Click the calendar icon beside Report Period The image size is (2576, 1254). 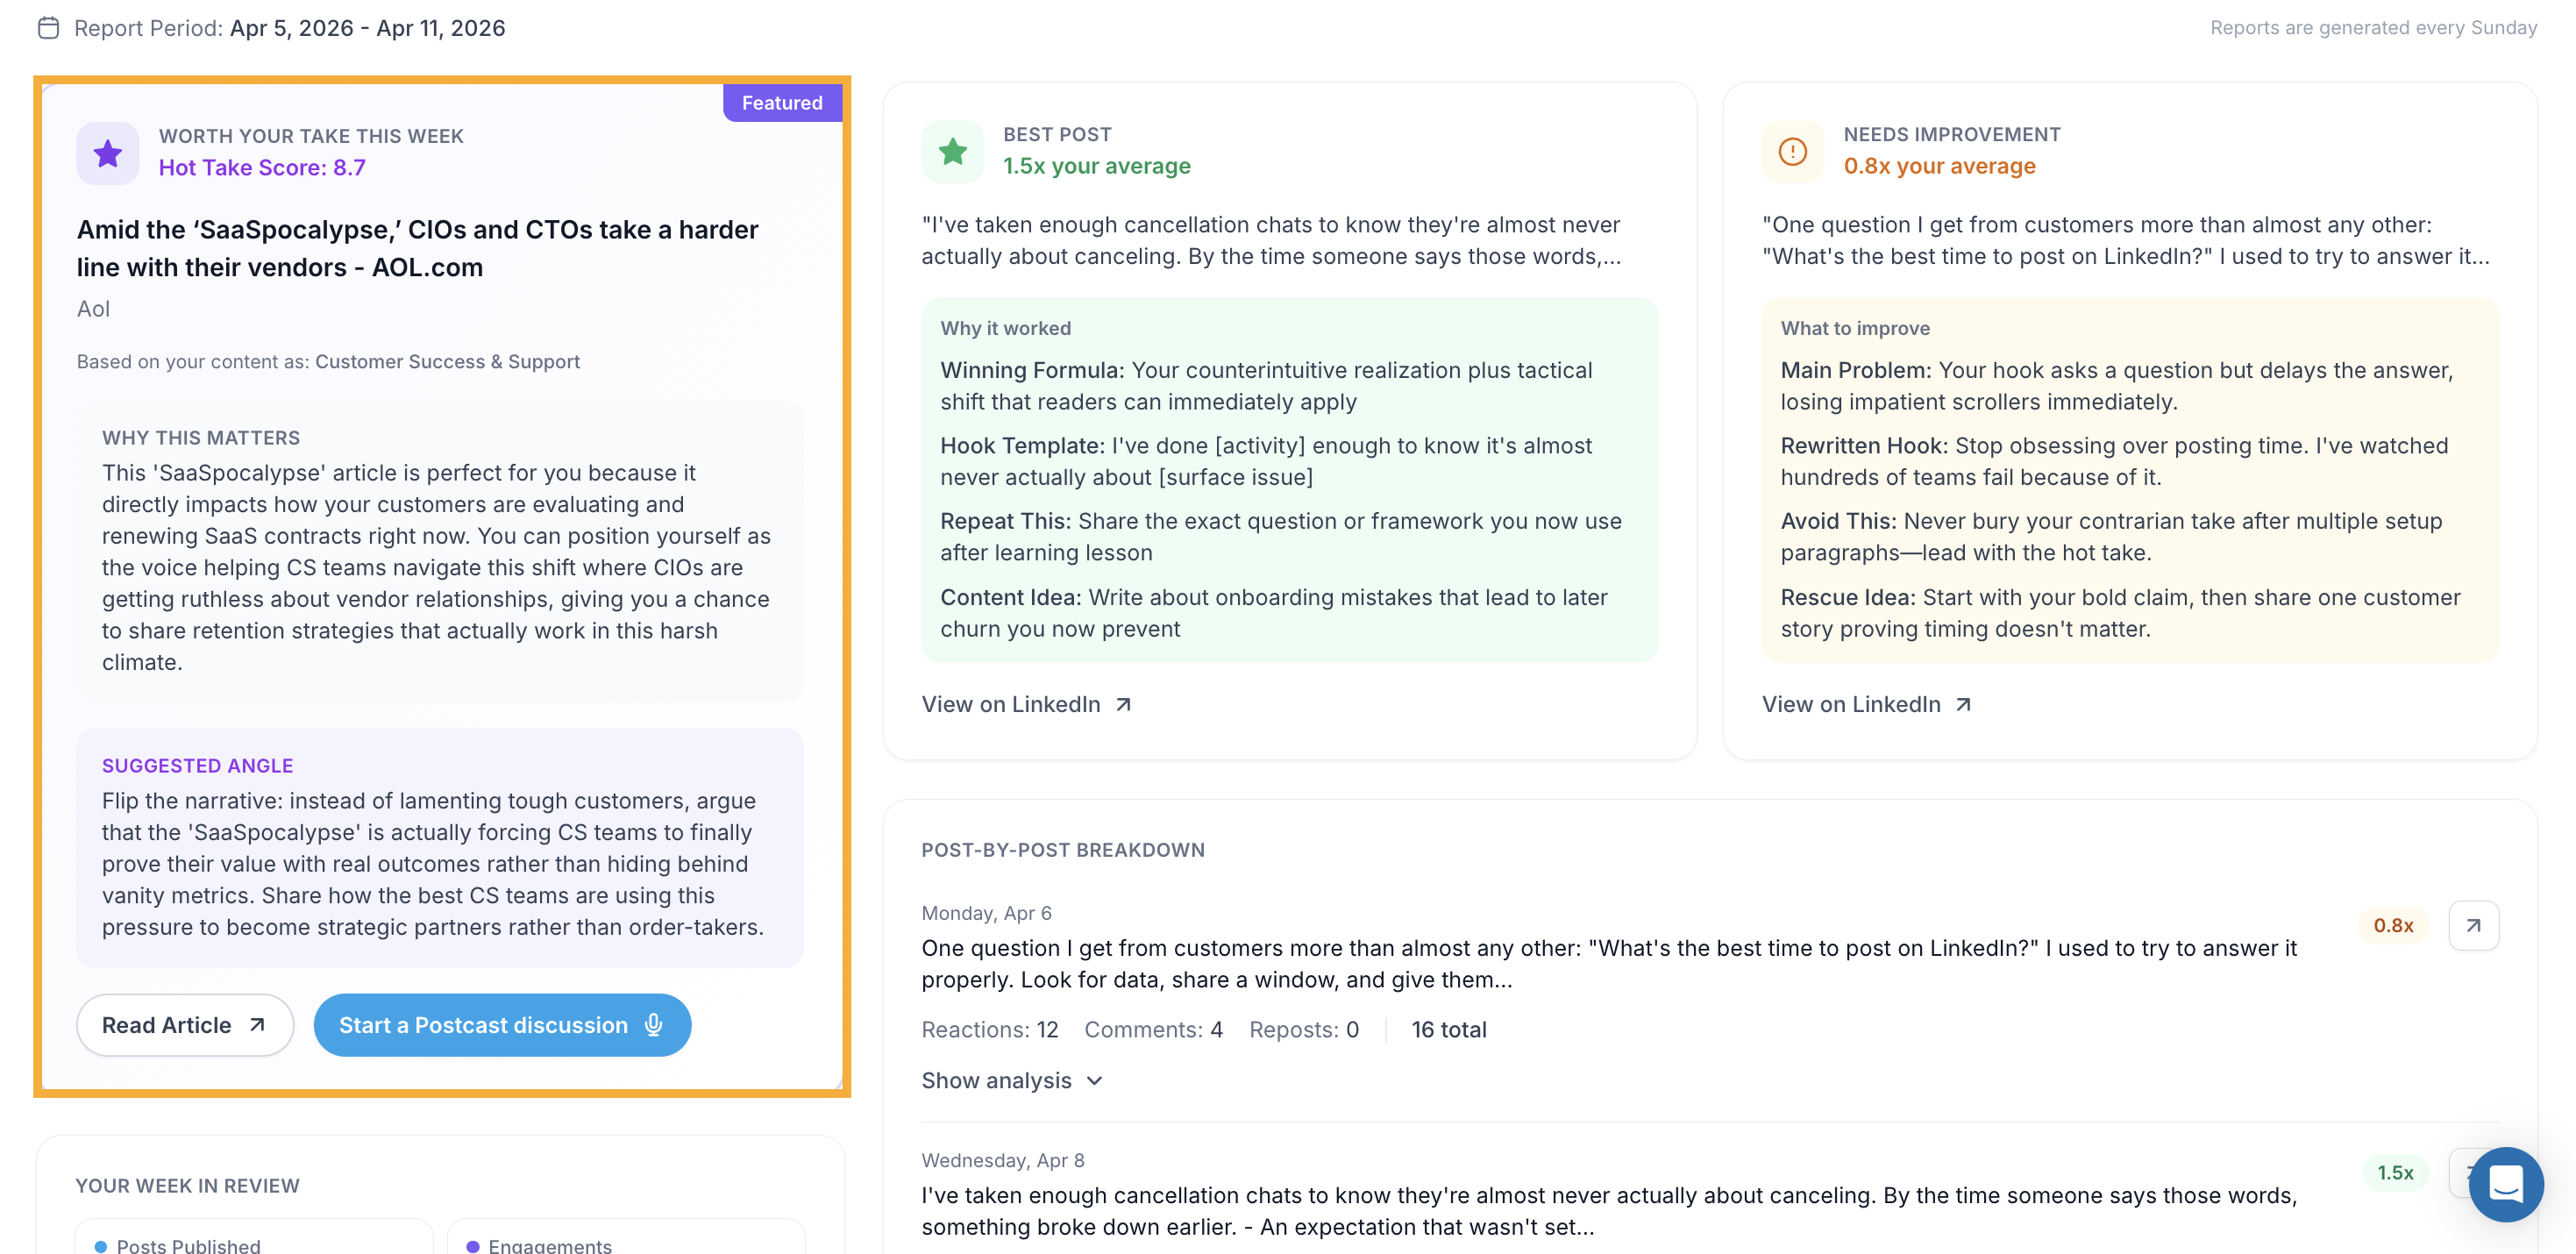48,28
